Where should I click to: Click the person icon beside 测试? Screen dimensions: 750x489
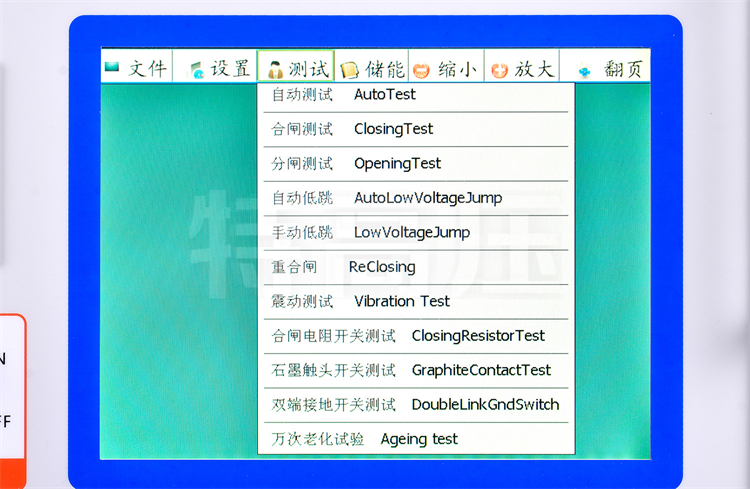point(274,69)
